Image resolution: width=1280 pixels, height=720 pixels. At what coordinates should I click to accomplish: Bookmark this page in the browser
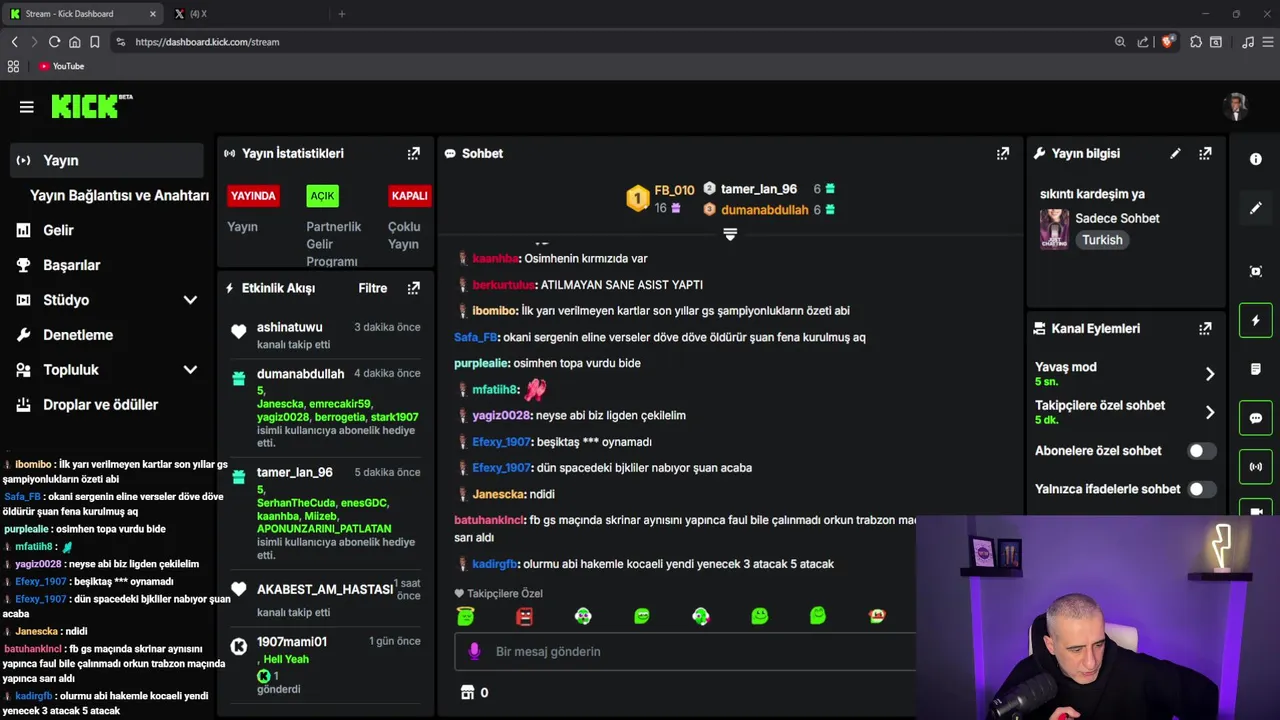(x=95, y=42)
